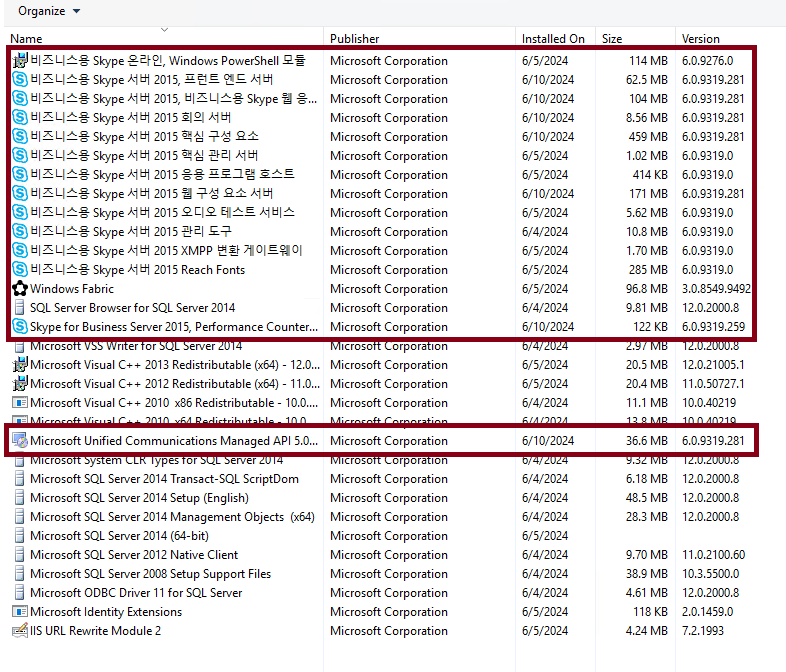786x672 pixels.
Task: Select the IIS URL Rewrite Module 2 entry
Action: click(95, 631)
